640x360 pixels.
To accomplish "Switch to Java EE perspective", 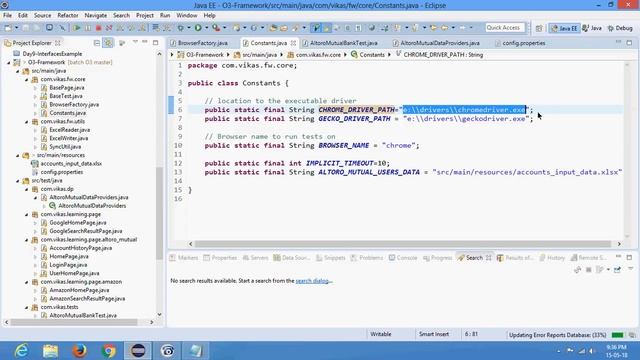I will [564, 28].
